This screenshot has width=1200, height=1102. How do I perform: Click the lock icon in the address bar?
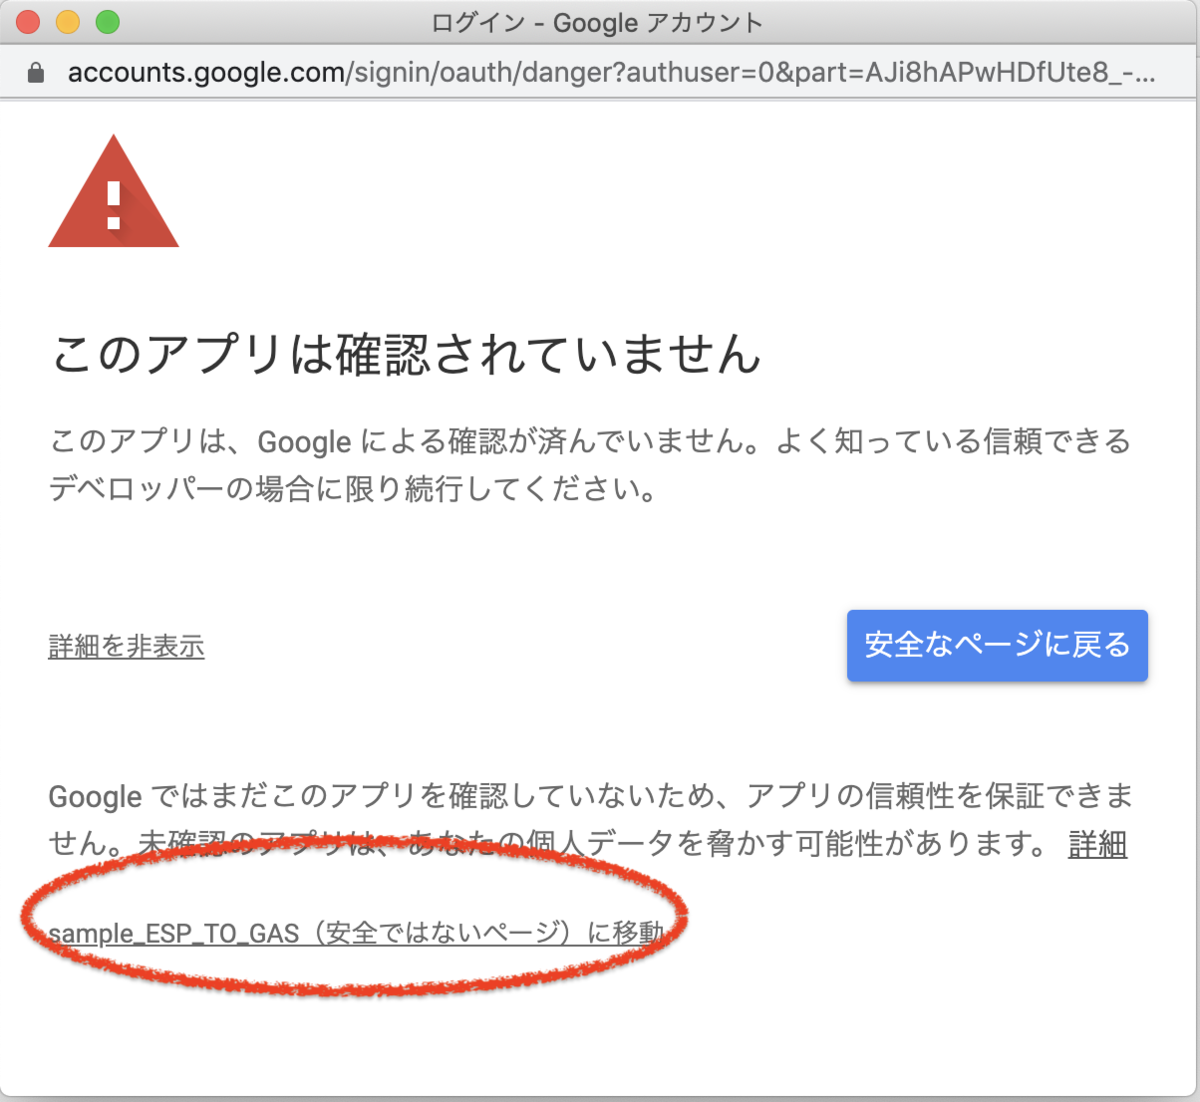coord(36,73)
